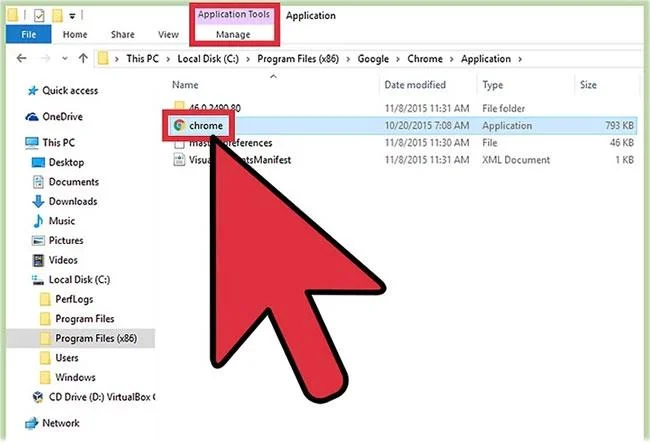Click the '46 KB' size cell
This screenshot has width=650, height=444.
[622, 143]
